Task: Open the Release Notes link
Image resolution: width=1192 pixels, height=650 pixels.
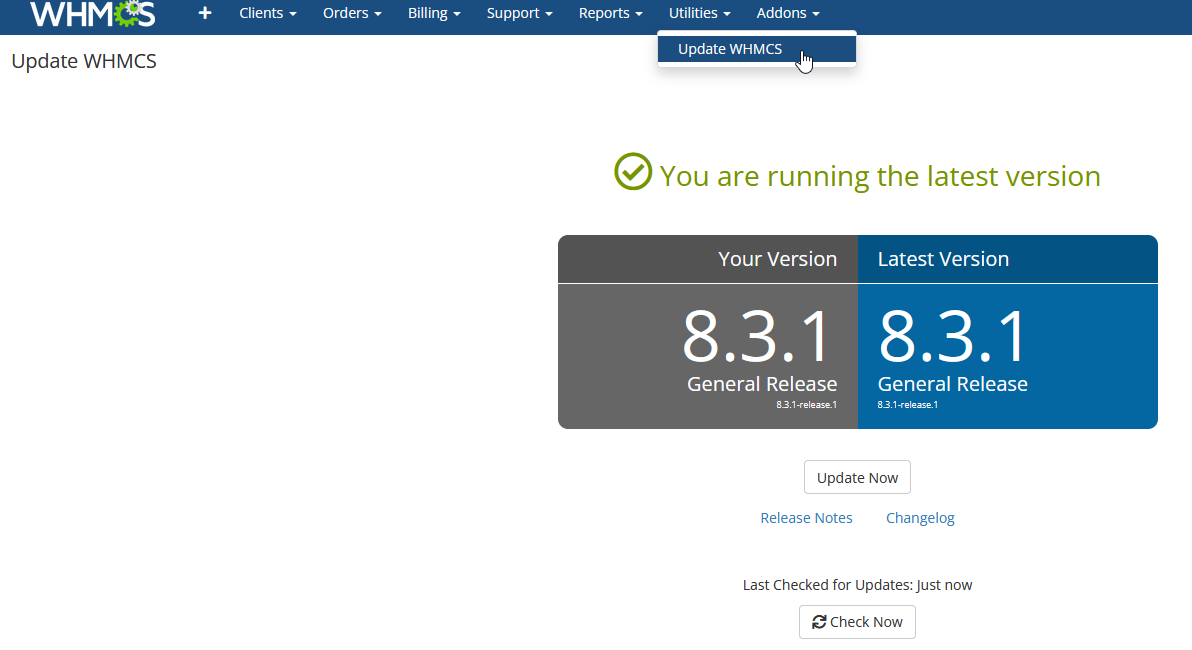Action: [x=807, y=518]
